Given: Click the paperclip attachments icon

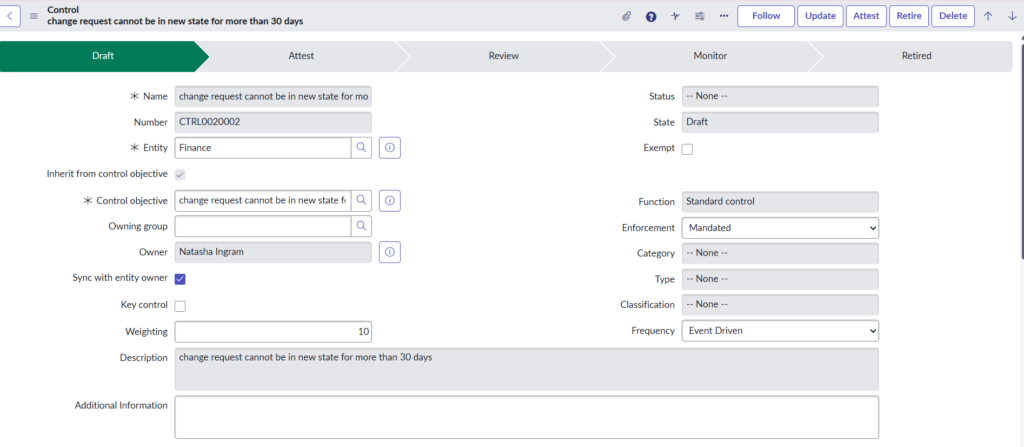Looking at the screenshot, I should coord(627,16).
